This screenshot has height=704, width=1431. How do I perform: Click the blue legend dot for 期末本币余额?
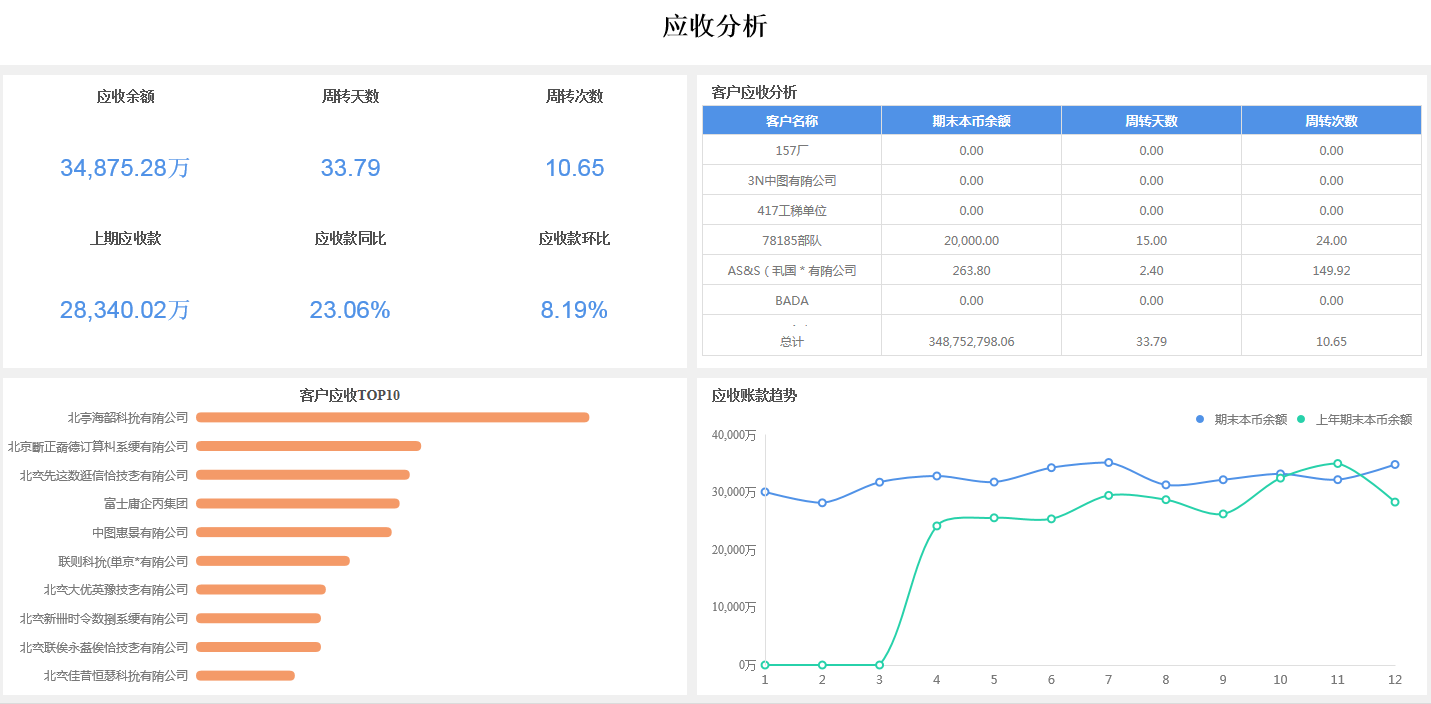(x=1200, y=419)
